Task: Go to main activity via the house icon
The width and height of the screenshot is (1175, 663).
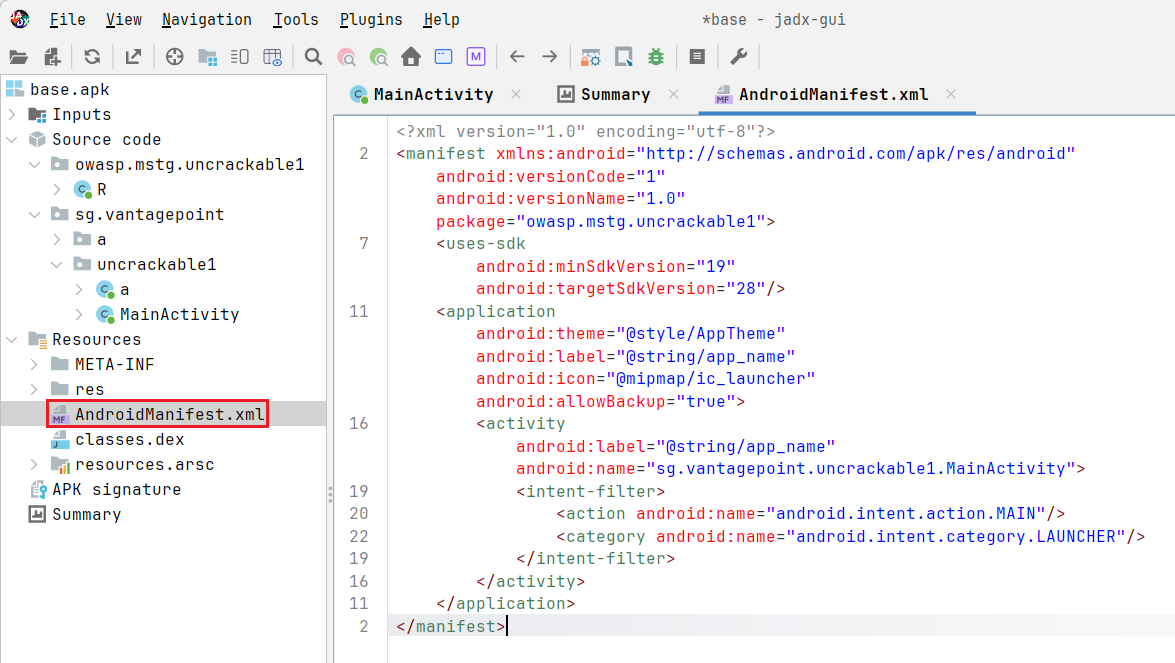Action: [411, 57]
